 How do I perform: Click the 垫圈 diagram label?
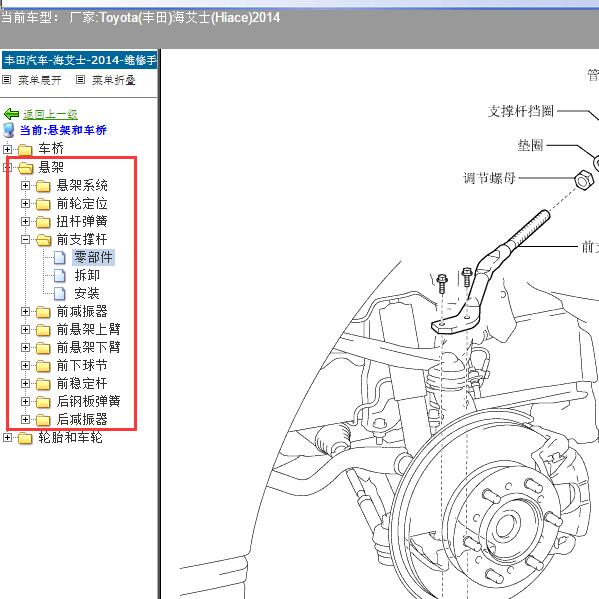point(530,145)
